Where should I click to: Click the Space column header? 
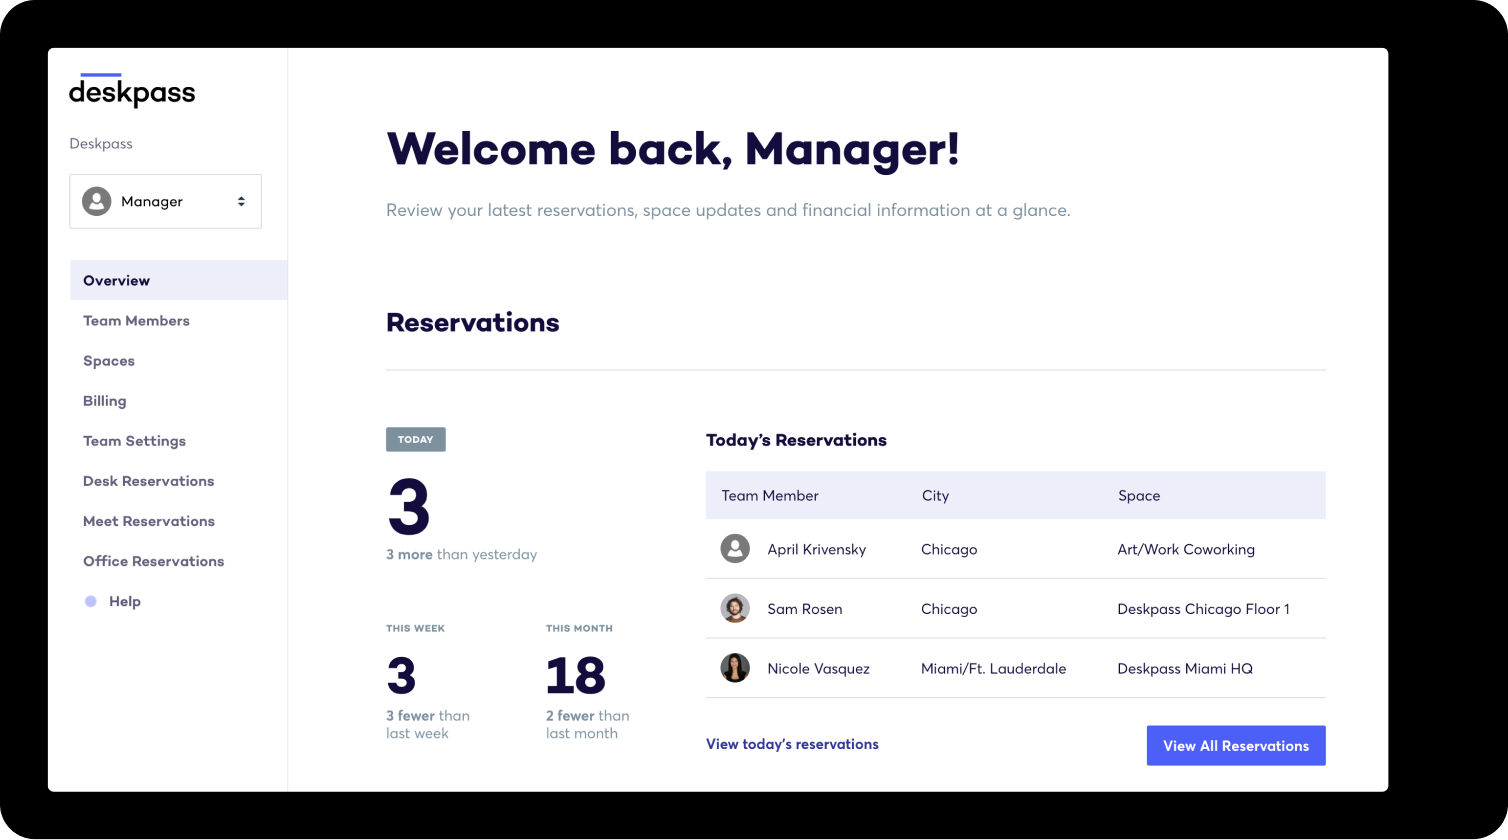pyautogui.click(x=1139, y=495)
